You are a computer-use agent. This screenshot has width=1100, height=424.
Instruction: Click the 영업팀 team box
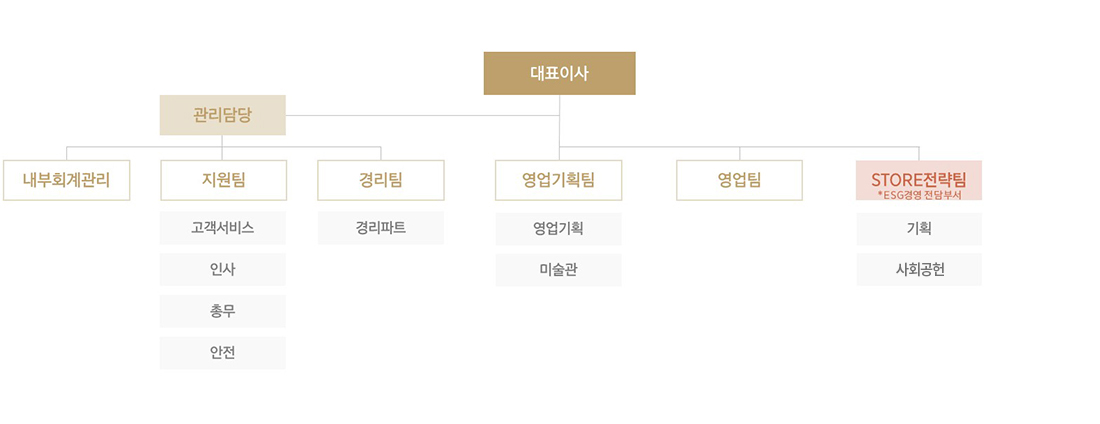point(739,180)
